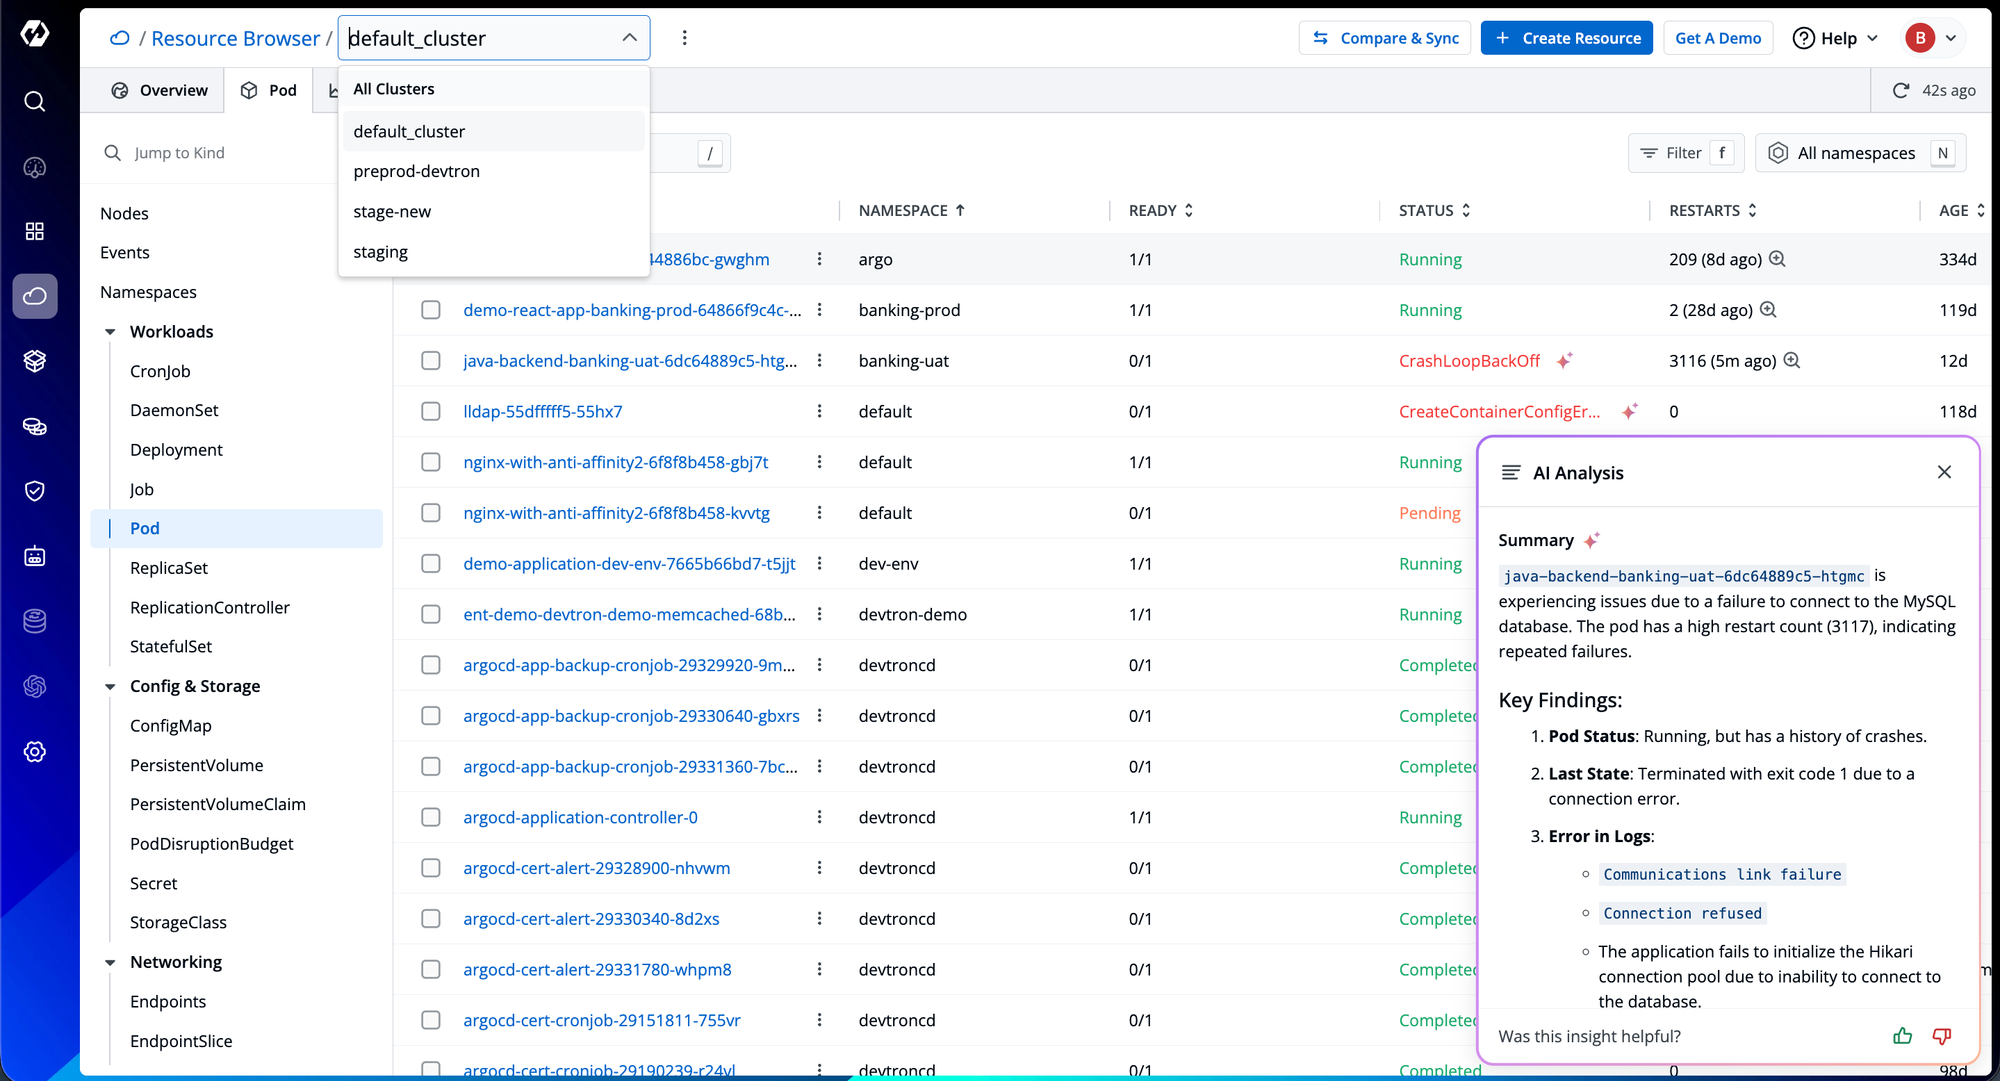The height and width of the screenshot is (1081, 2000).
Task: Select checkbox for nginx-with-anti-affinity2 gbj7t pod
Action: point(431,462)
